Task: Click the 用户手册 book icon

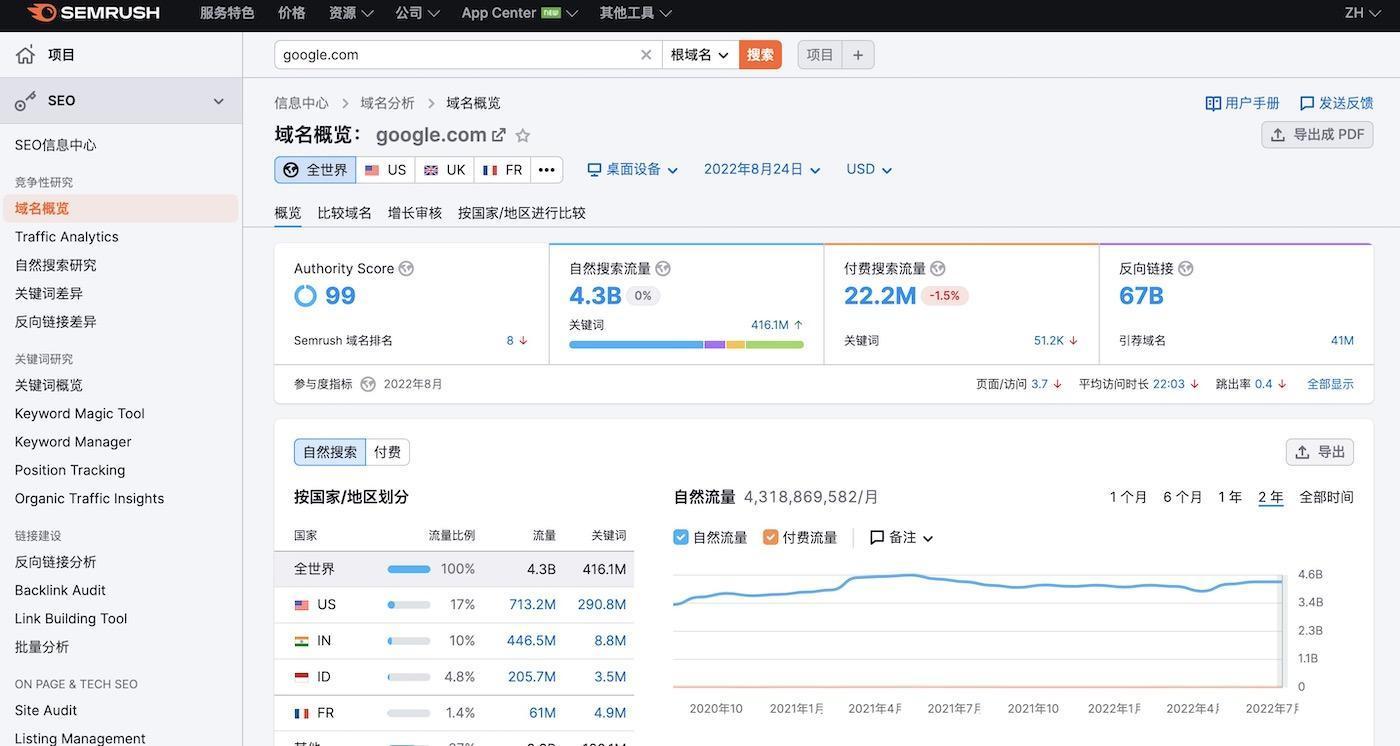Action: [1213, 103]
